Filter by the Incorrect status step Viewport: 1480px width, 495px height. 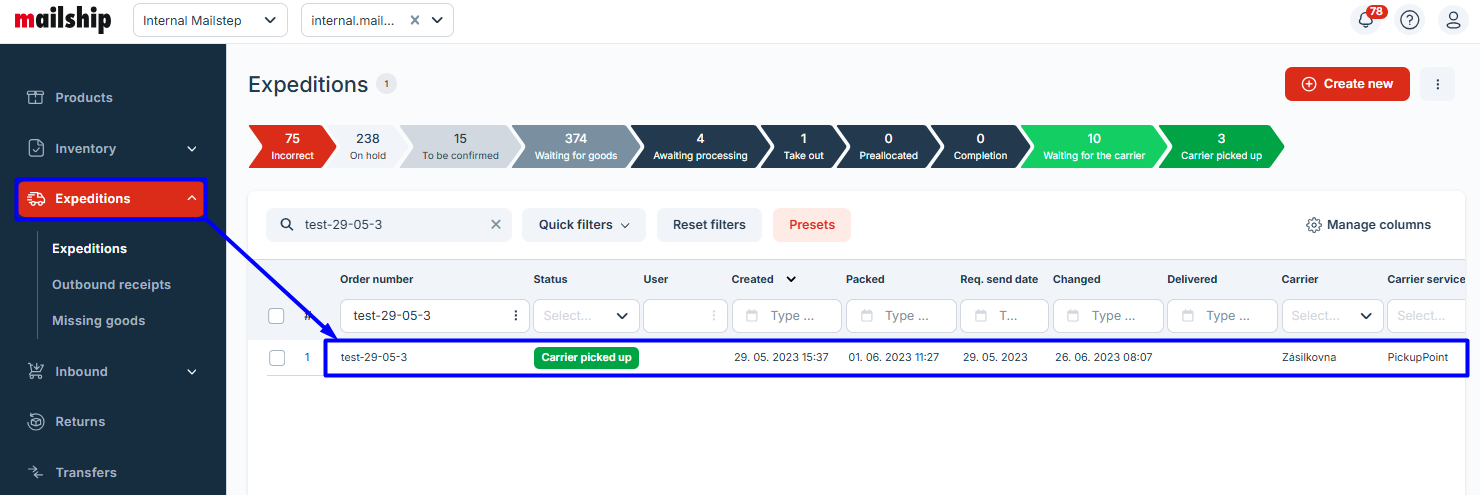point(290,146)
